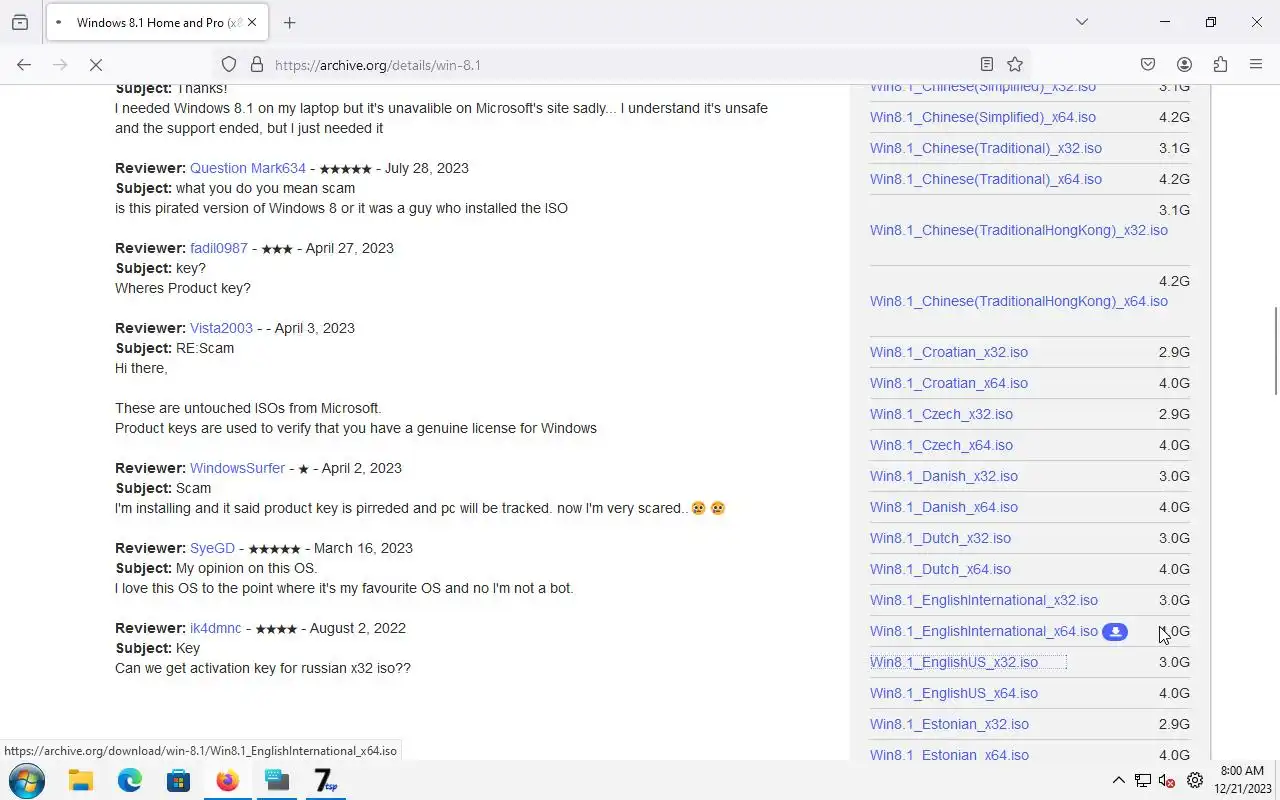The width and height of the screenshot is (1280, 800).
Task: Open Firefox account icon
Action: coord(1184,65)
